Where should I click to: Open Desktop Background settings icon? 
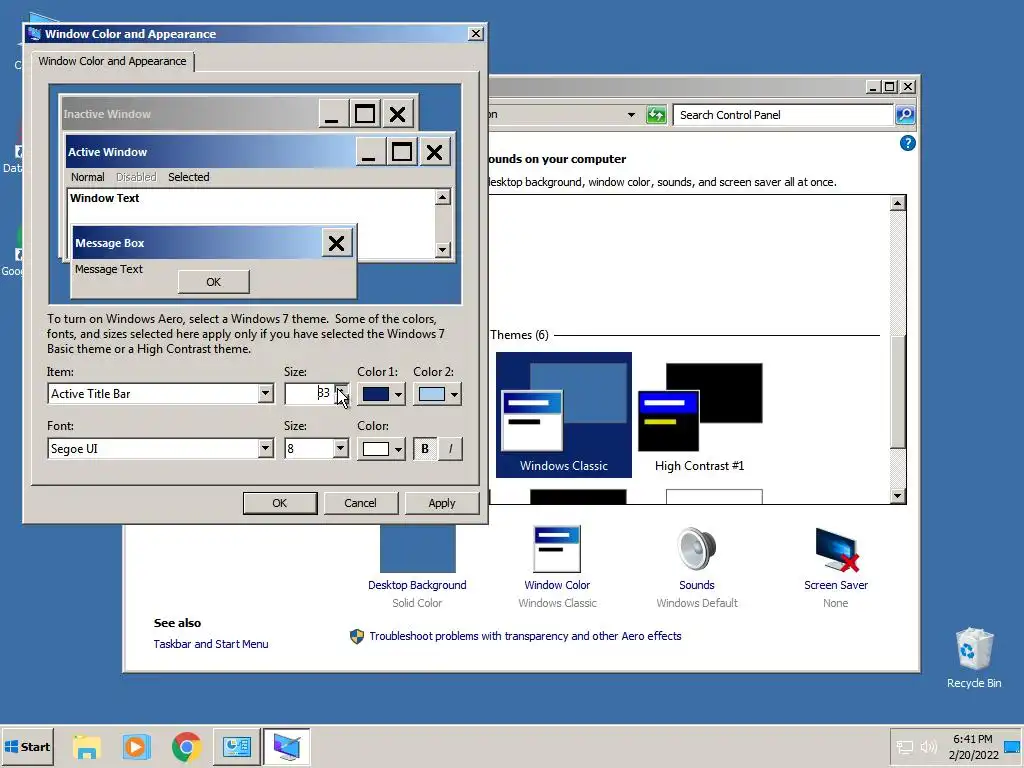coord(418,549)
